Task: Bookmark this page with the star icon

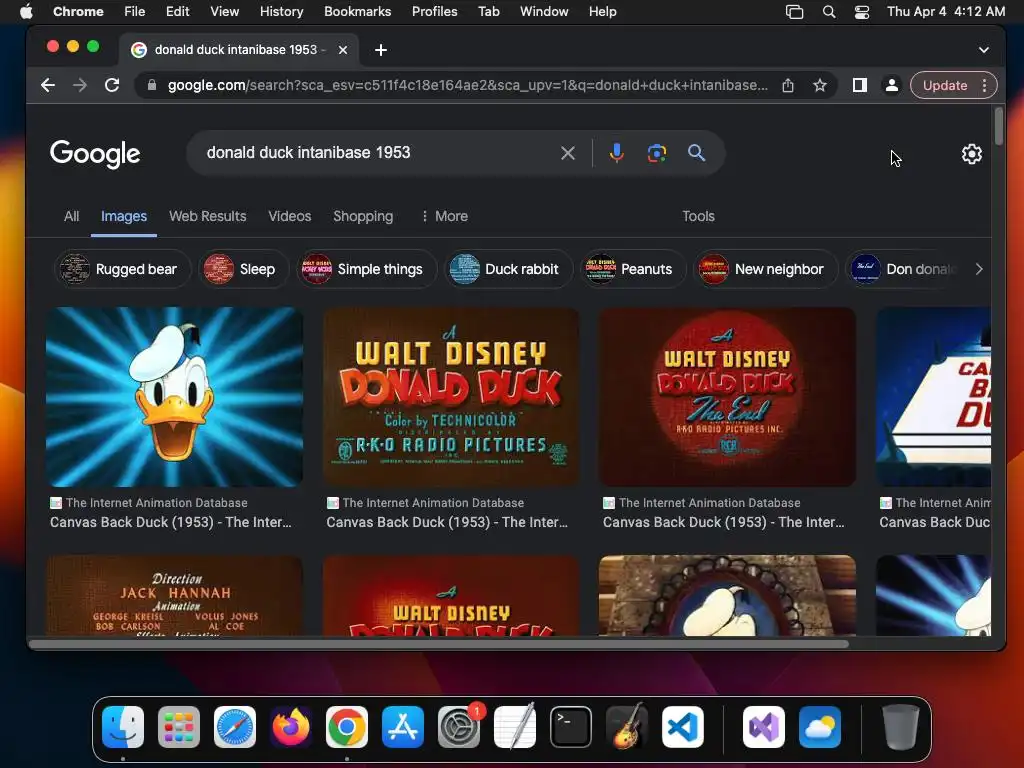Action: [820, 85]
